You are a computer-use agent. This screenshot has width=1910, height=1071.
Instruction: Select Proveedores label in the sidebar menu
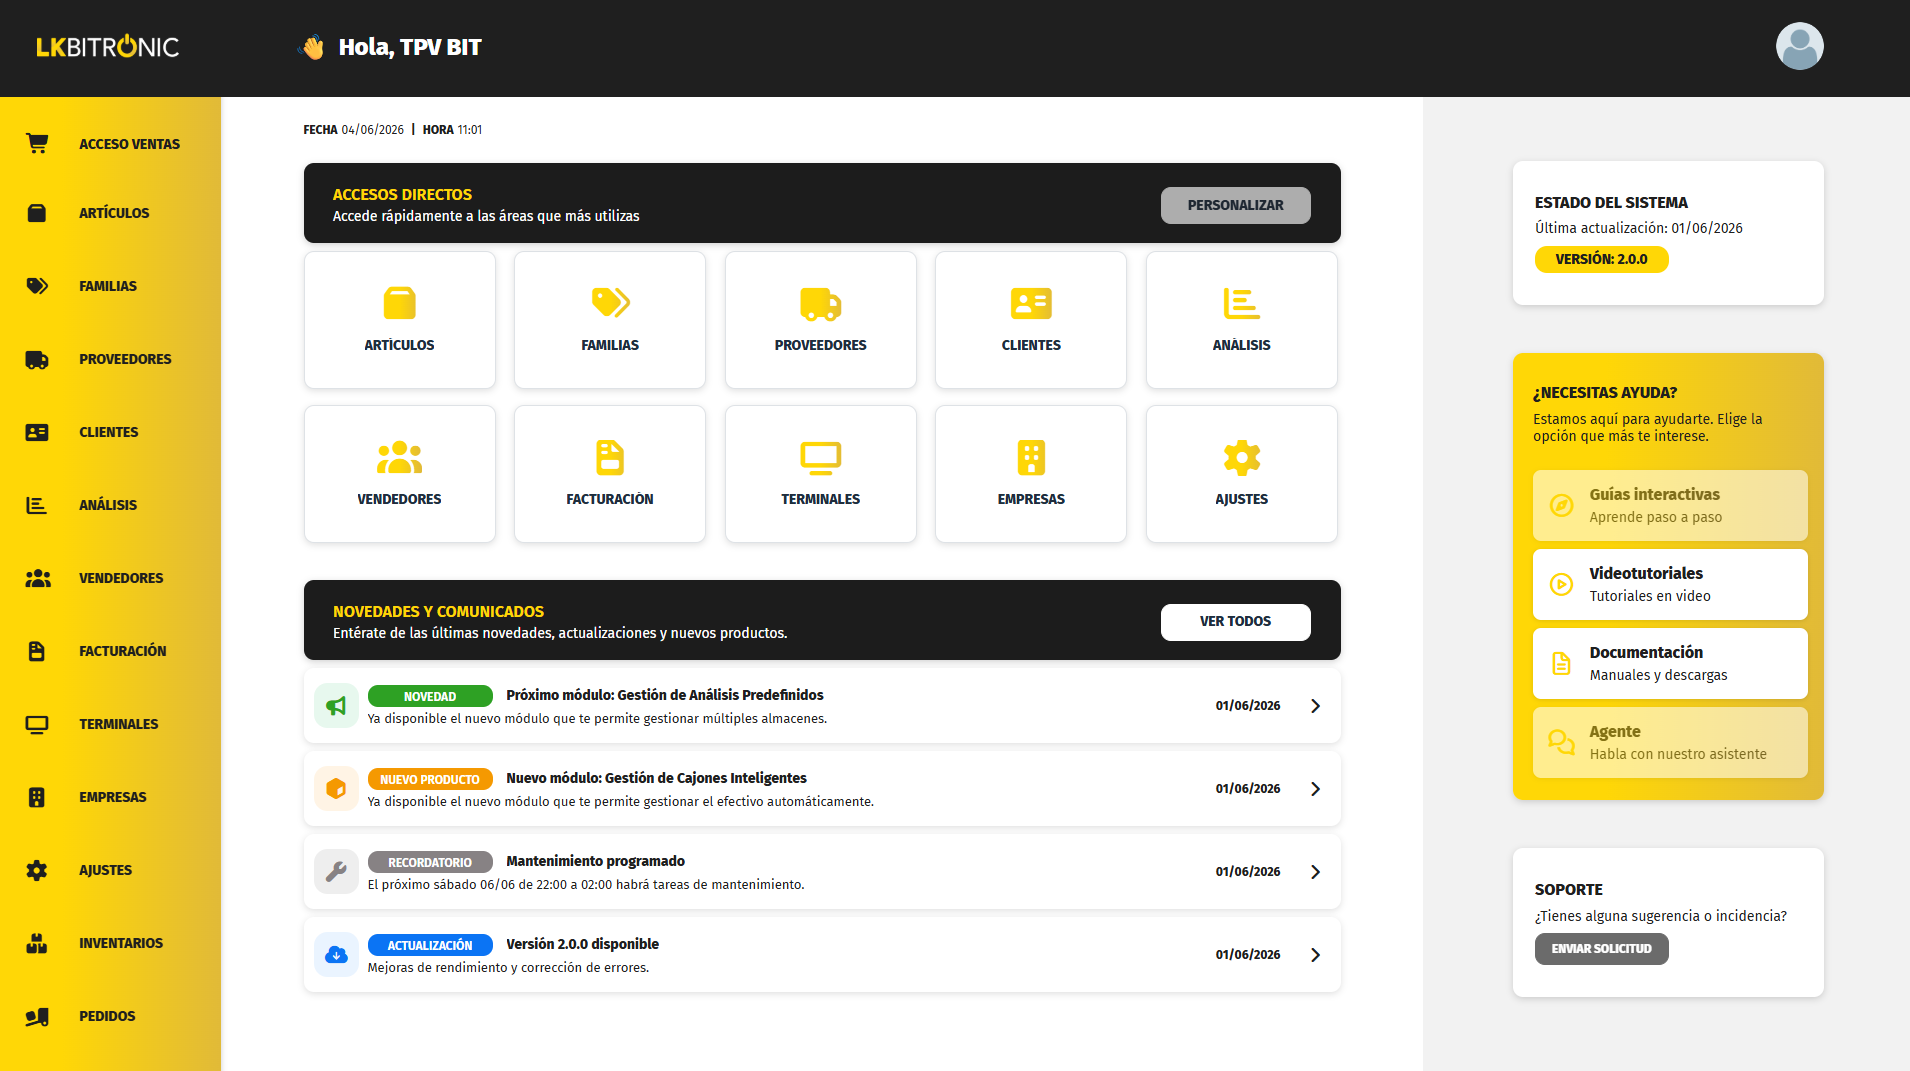[x=125, y=359]
